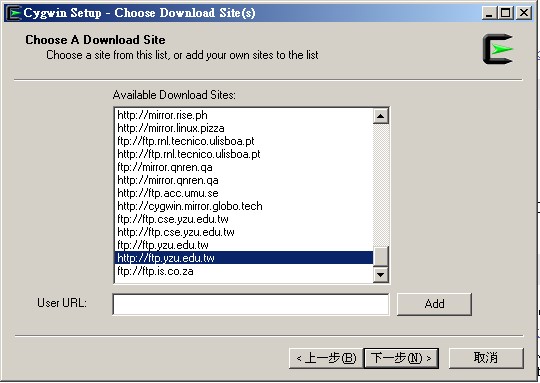Click the Add button

click(x=434, y=304)
